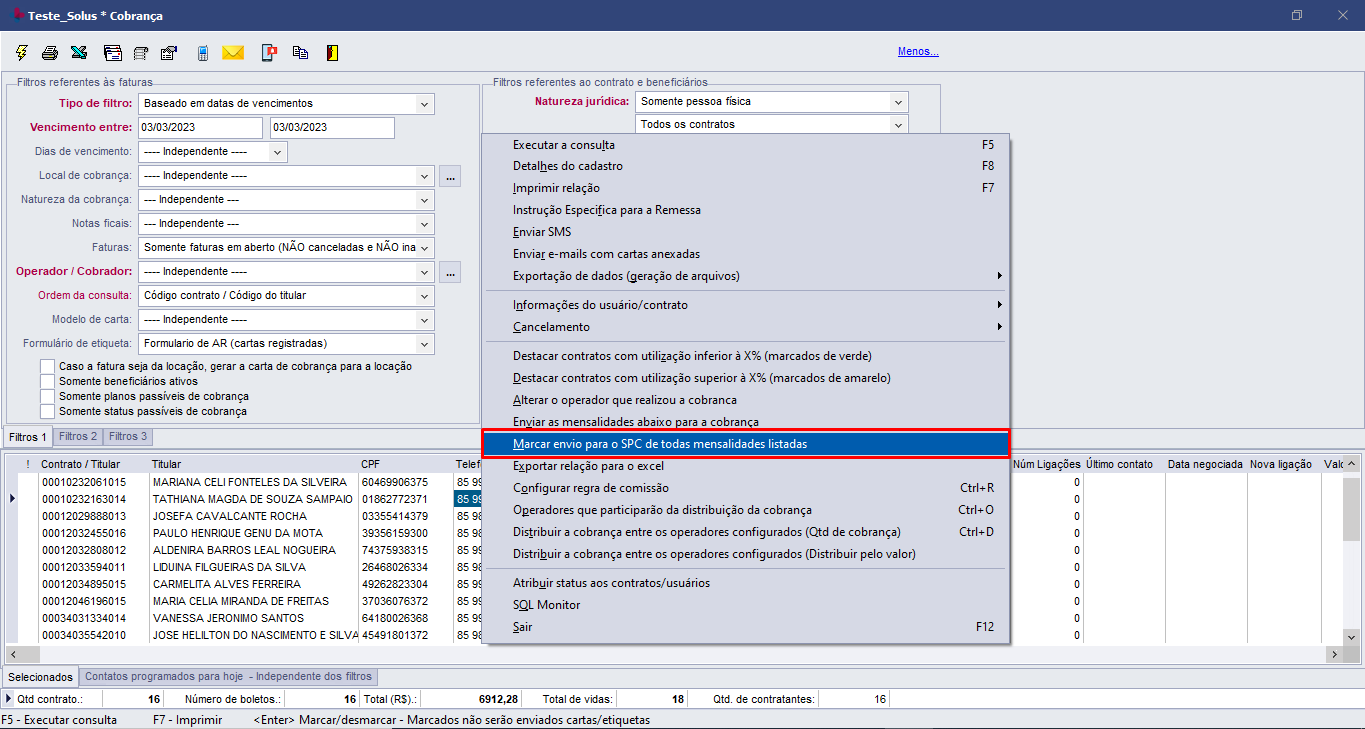The image size is (1365, 729).
Task: Open the 'Faturas' dropdown
Action: tap(425, 247)
